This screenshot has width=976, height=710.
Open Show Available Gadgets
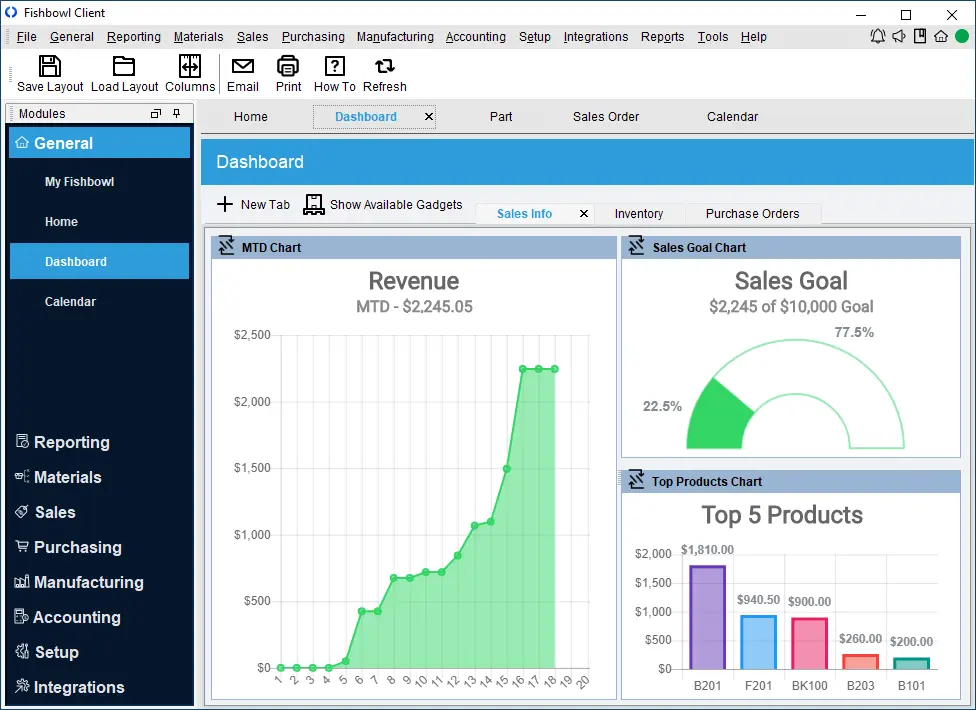pyautogui.click(x=383, y=204)
